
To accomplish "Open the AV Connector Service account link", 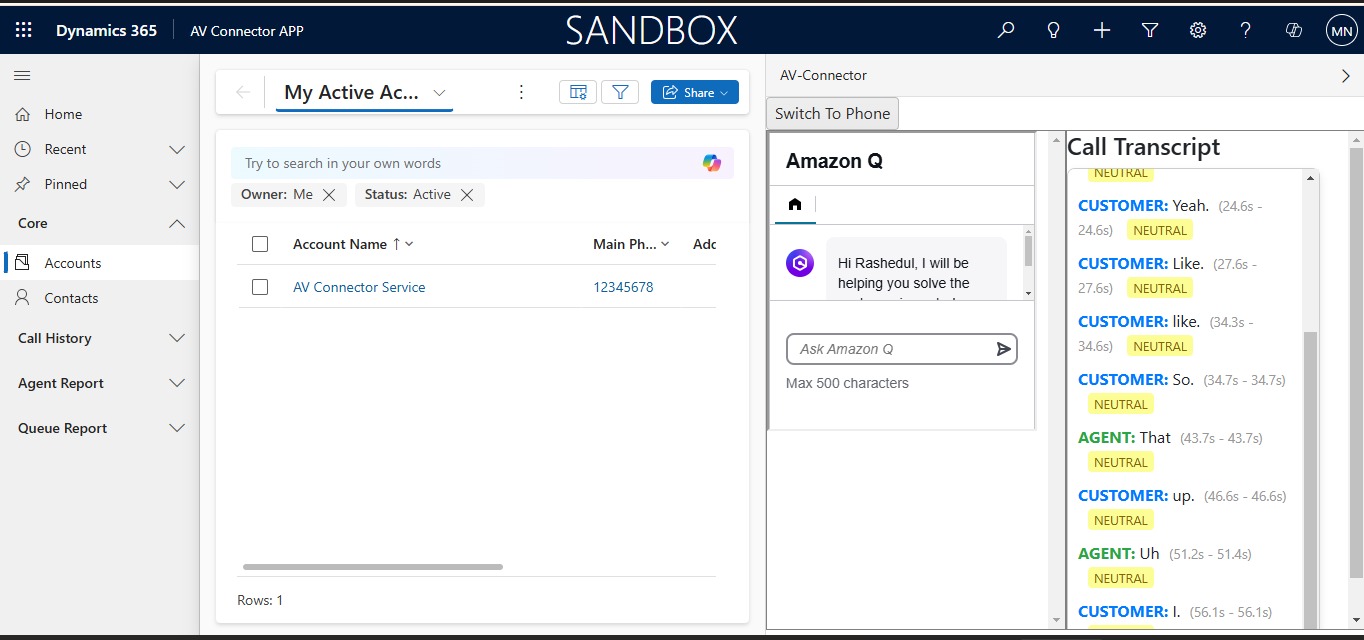I will [359, 287].
